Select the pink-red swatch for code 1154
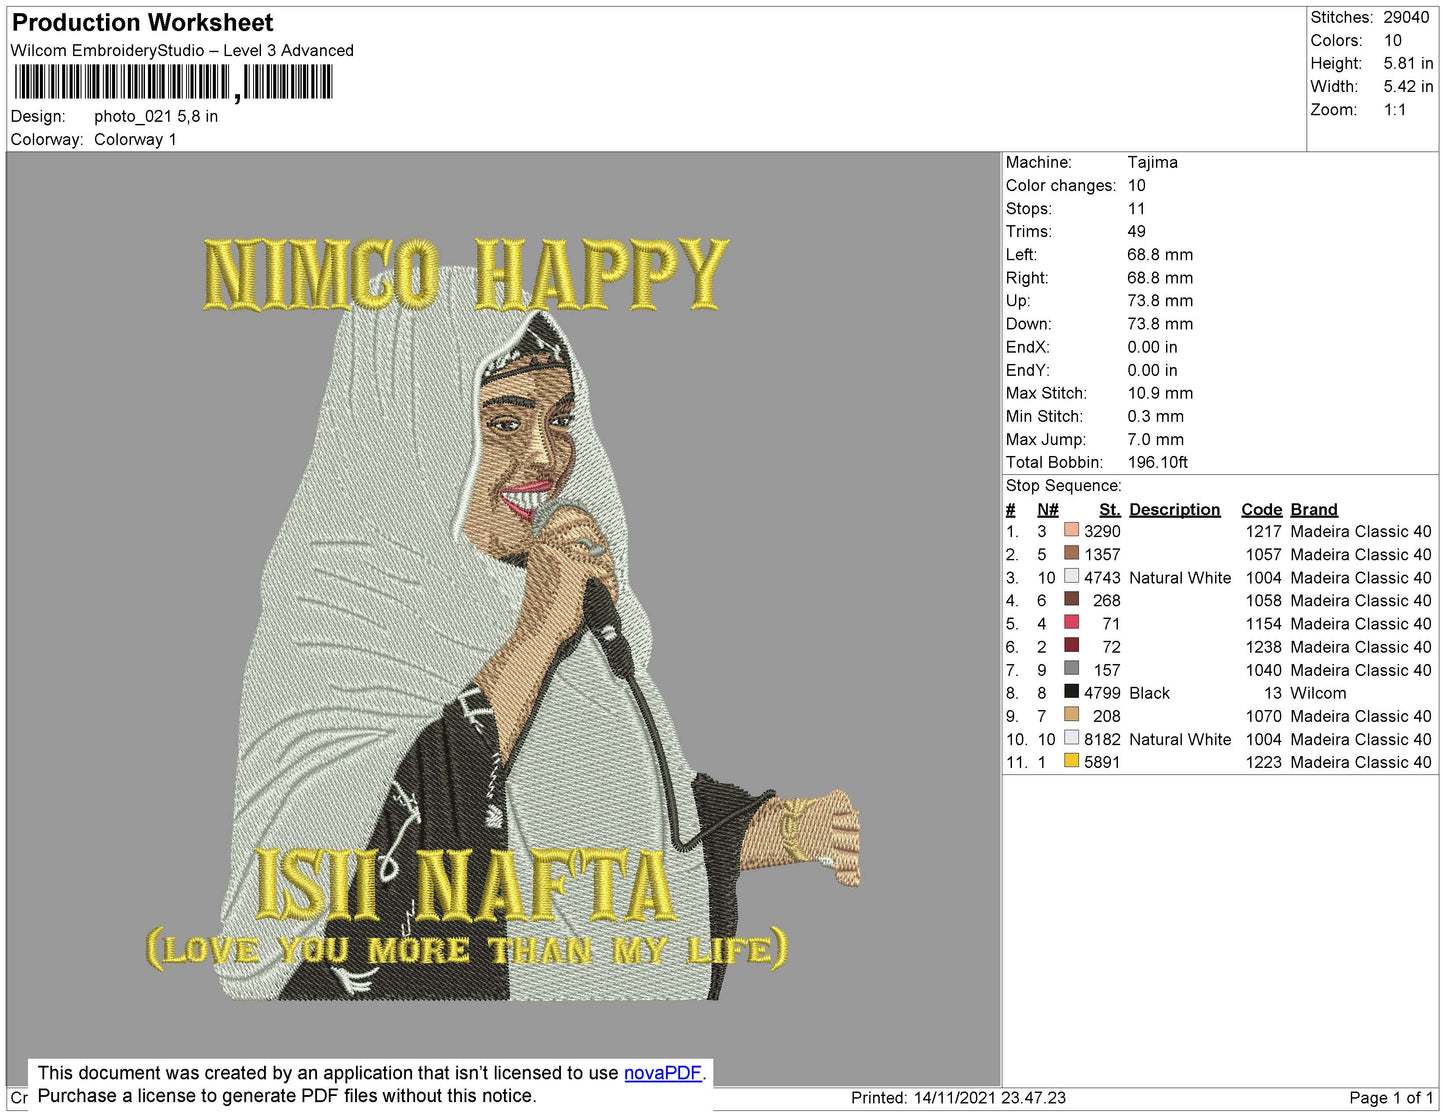This screenshot has width=1445, height=1117. coord(1071,623)
